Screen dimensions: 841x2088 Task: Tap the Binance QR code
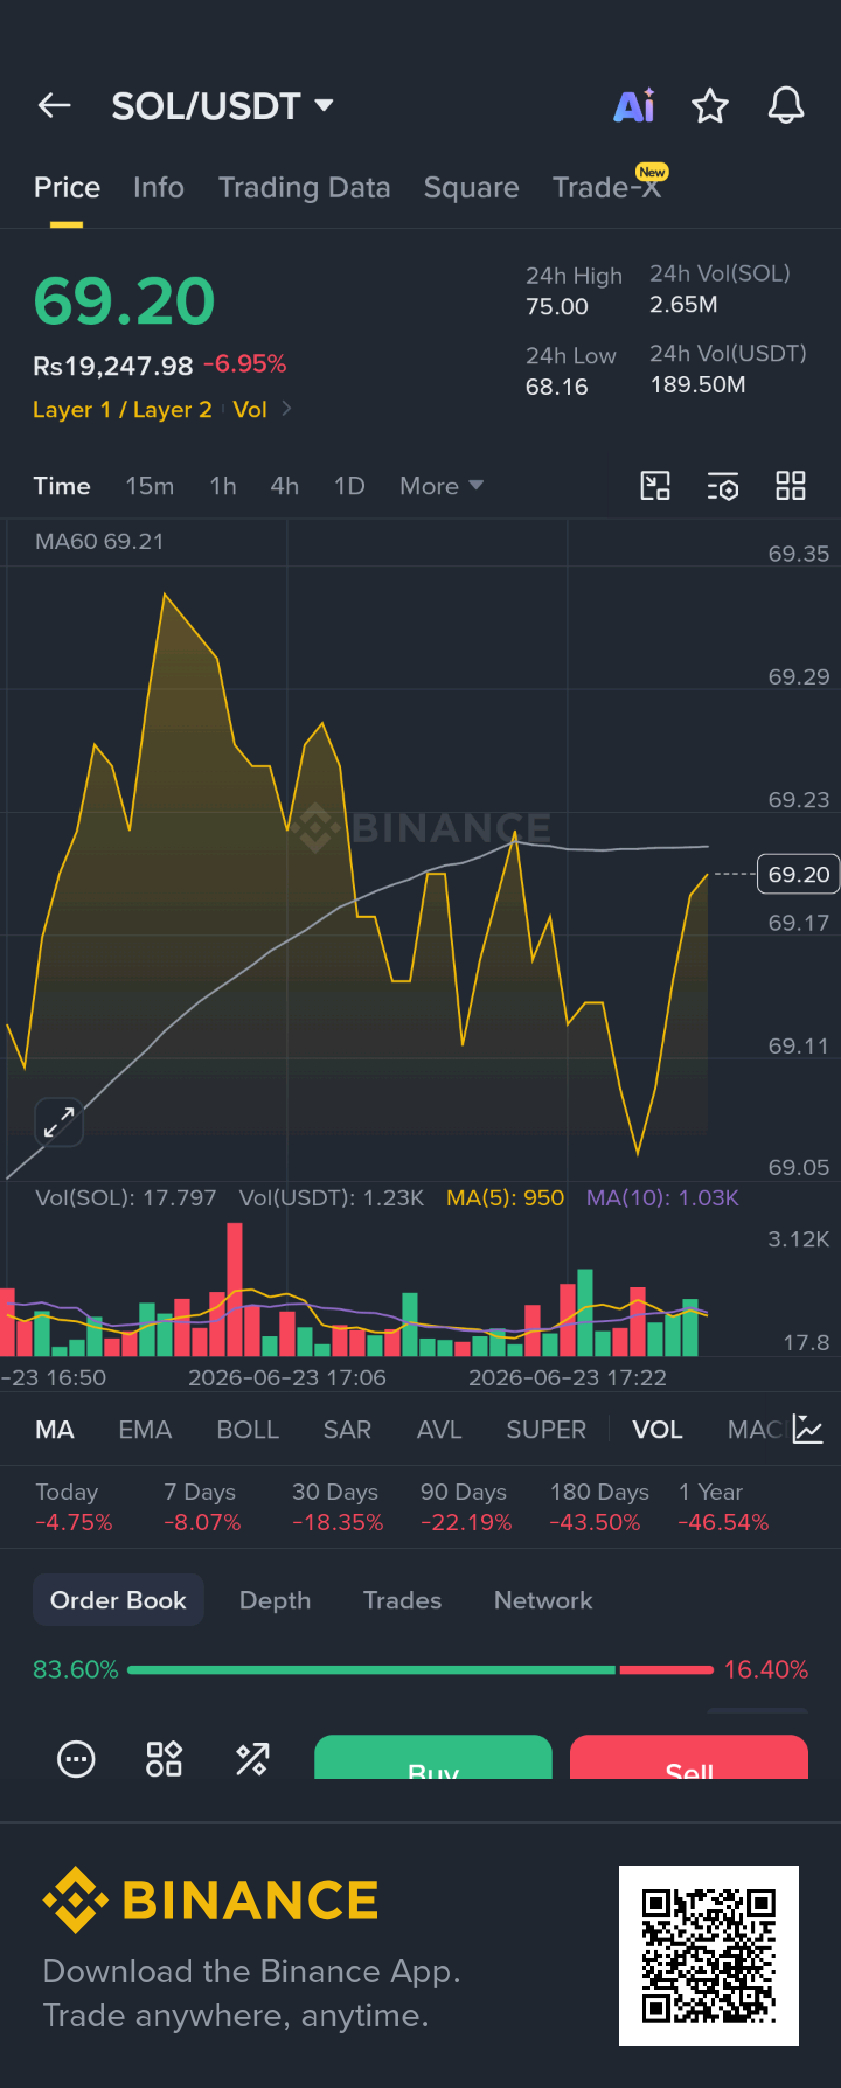tap(709, 1956)
